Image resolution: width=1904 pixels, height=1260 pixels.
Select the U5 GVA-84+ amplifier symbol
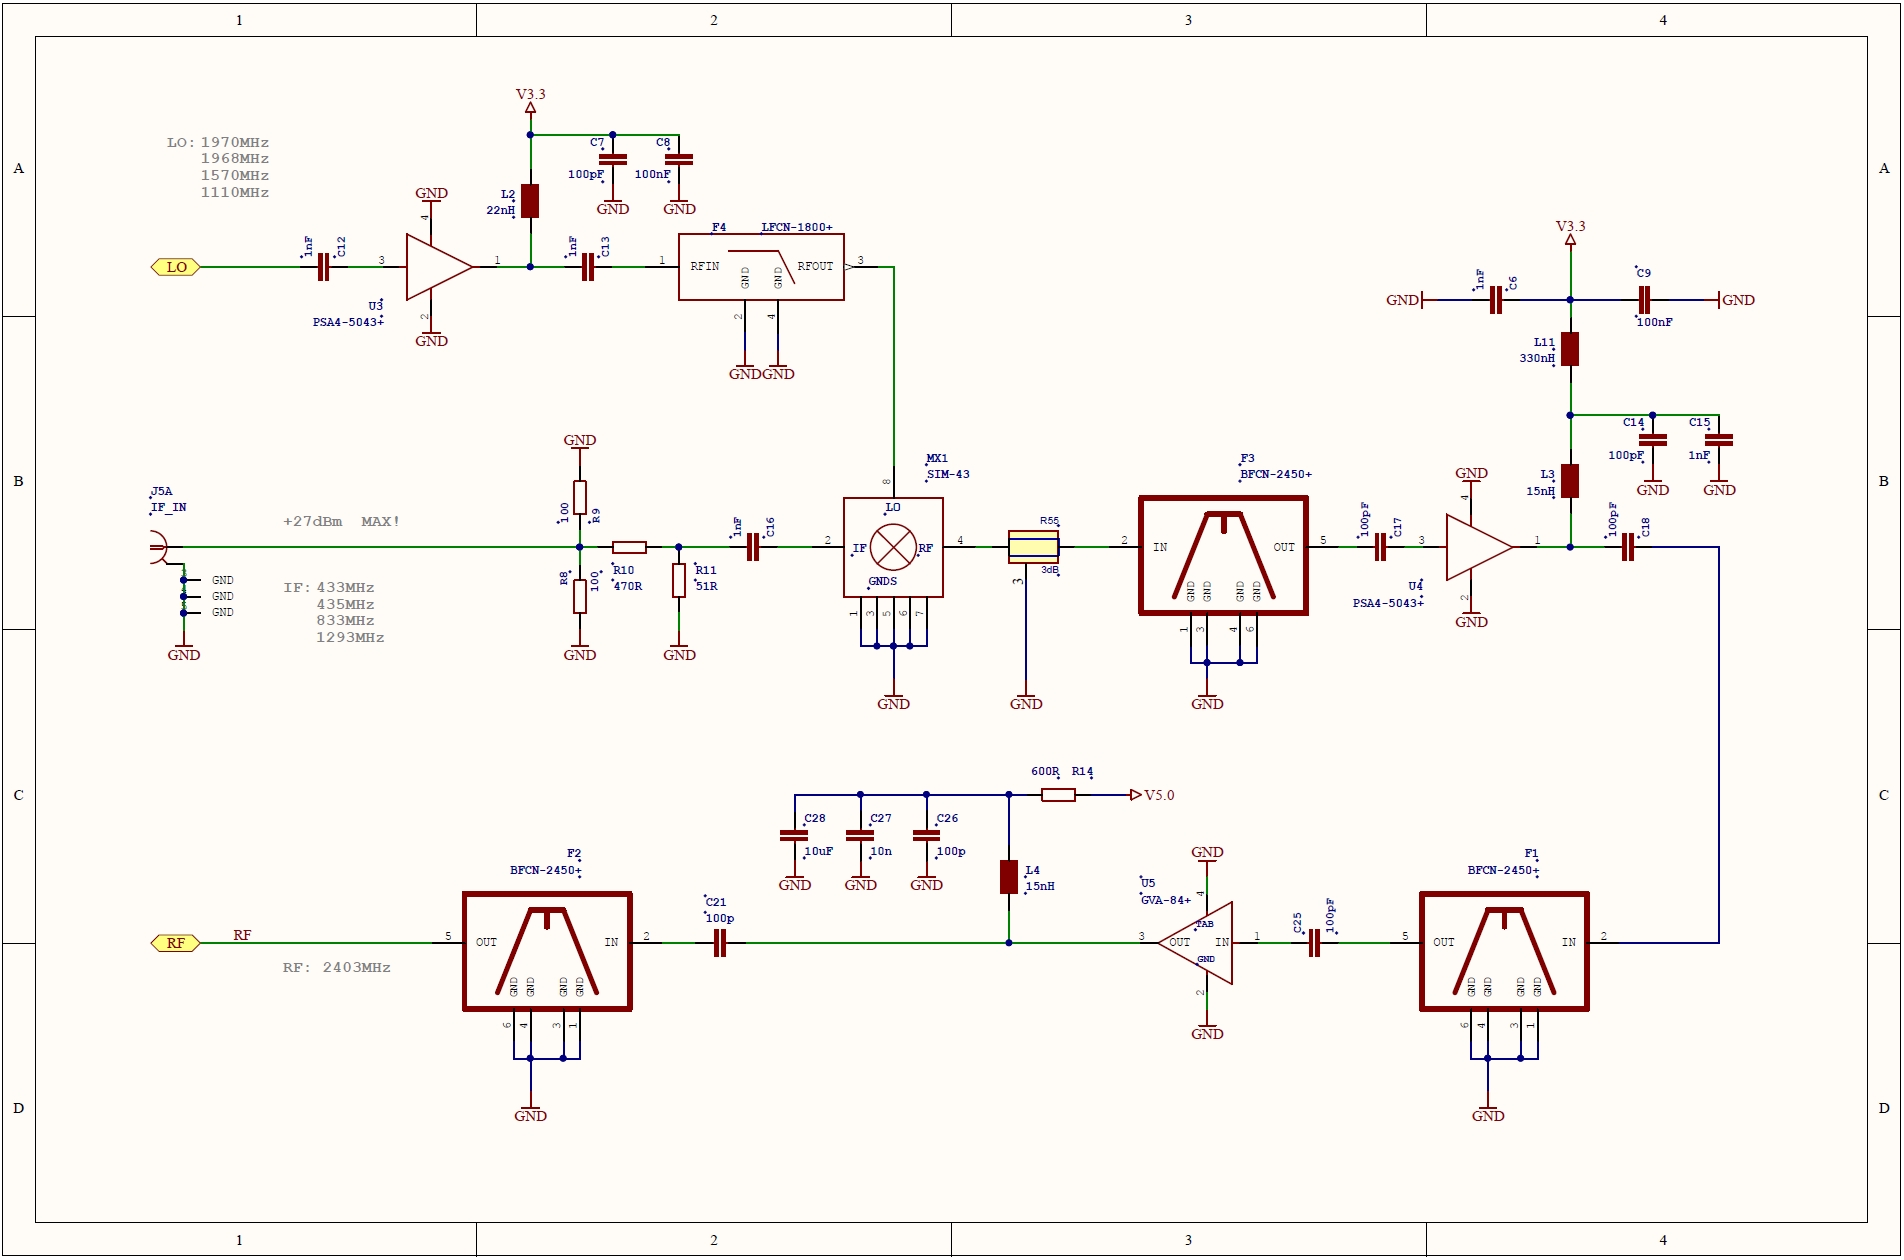(x=1199, y=943)
